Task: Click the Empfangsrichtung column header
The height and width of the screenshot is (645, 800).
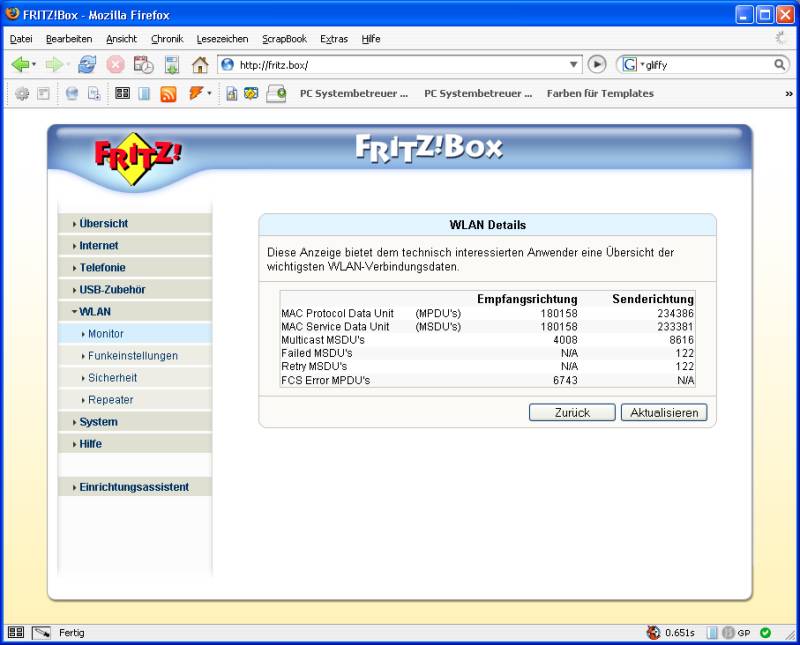Action: (x=527, y=299)
